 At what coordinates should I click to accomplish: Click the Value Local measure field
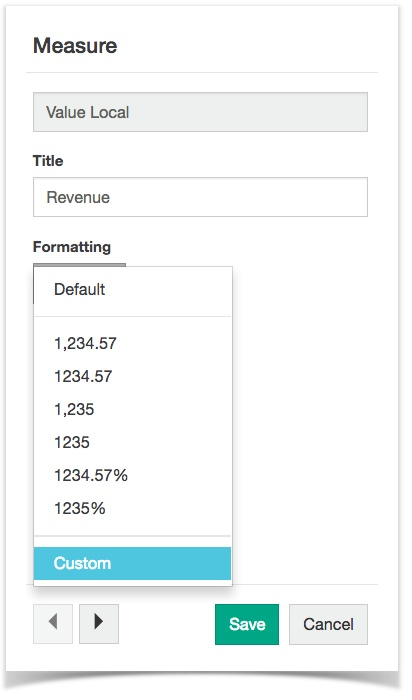pos(200,112)
